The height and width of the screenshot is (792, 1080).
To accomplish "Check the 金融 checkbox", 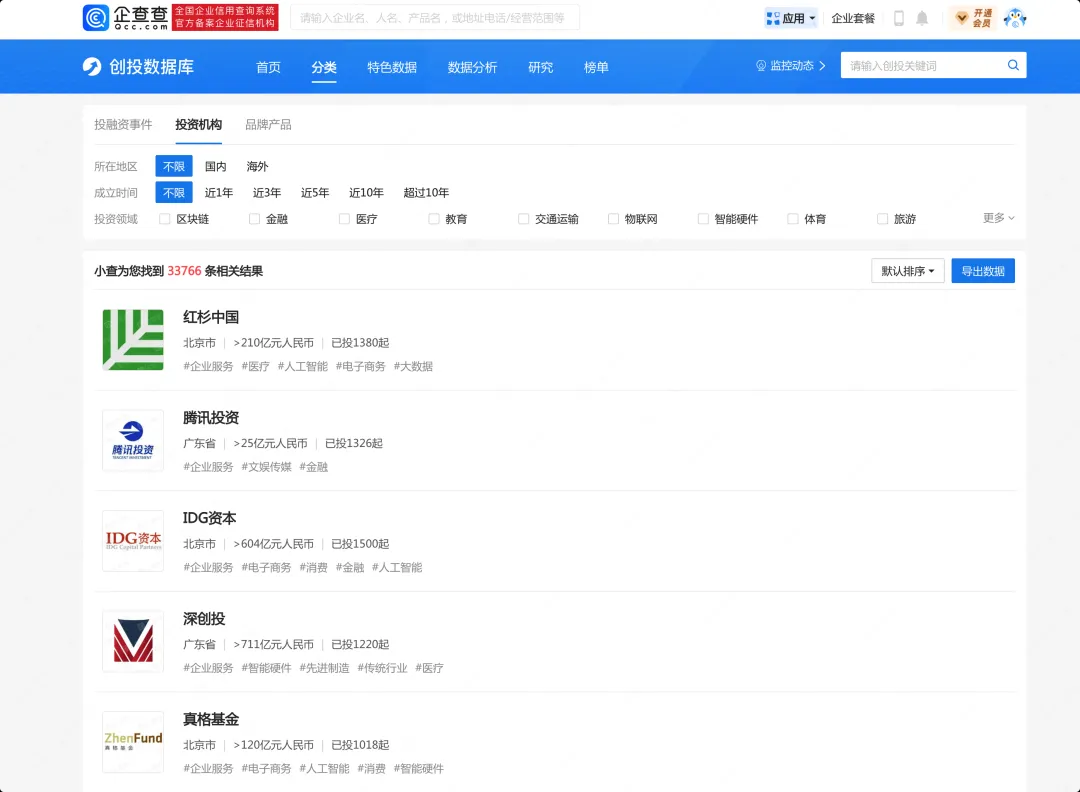I will click(254, 219).
